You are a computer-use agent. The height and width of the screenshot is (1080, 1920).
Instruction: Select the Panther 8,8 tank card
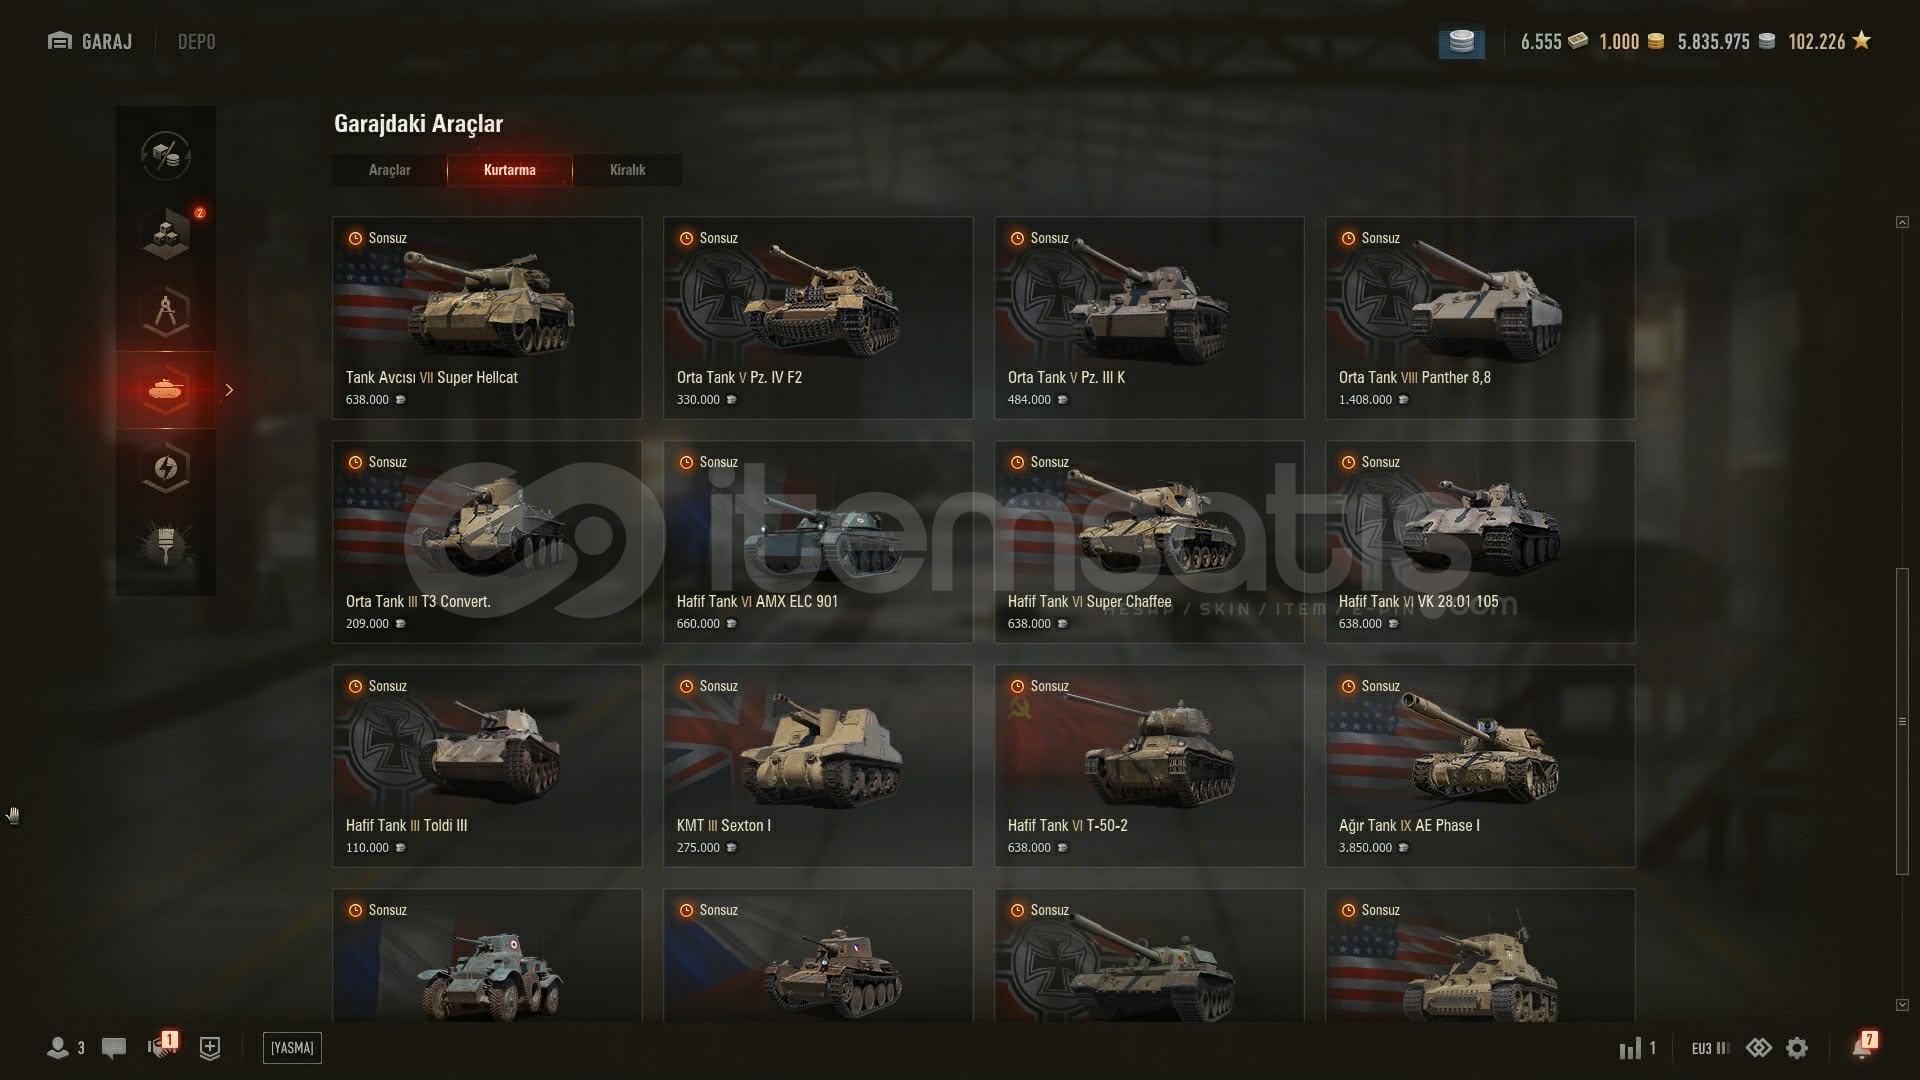click(1480, 318)
